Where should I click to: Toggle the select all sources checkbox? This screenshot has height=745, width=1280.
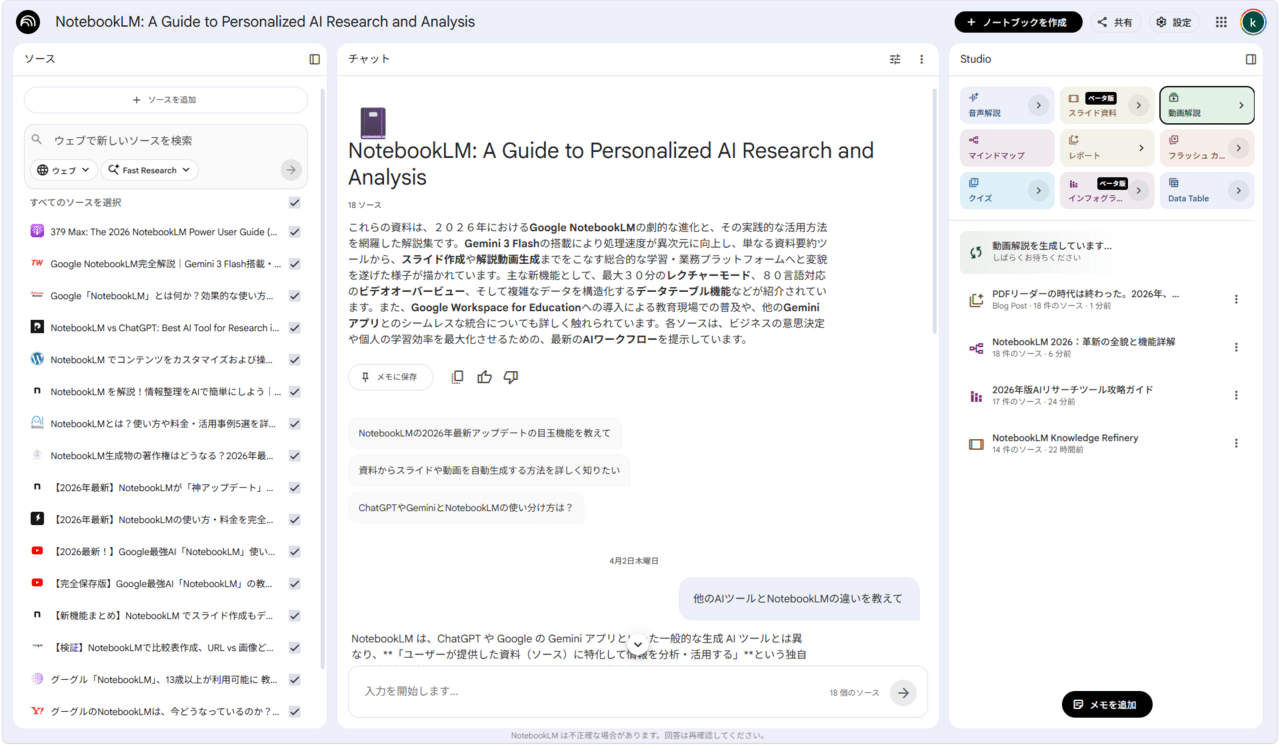coord(294,202)
